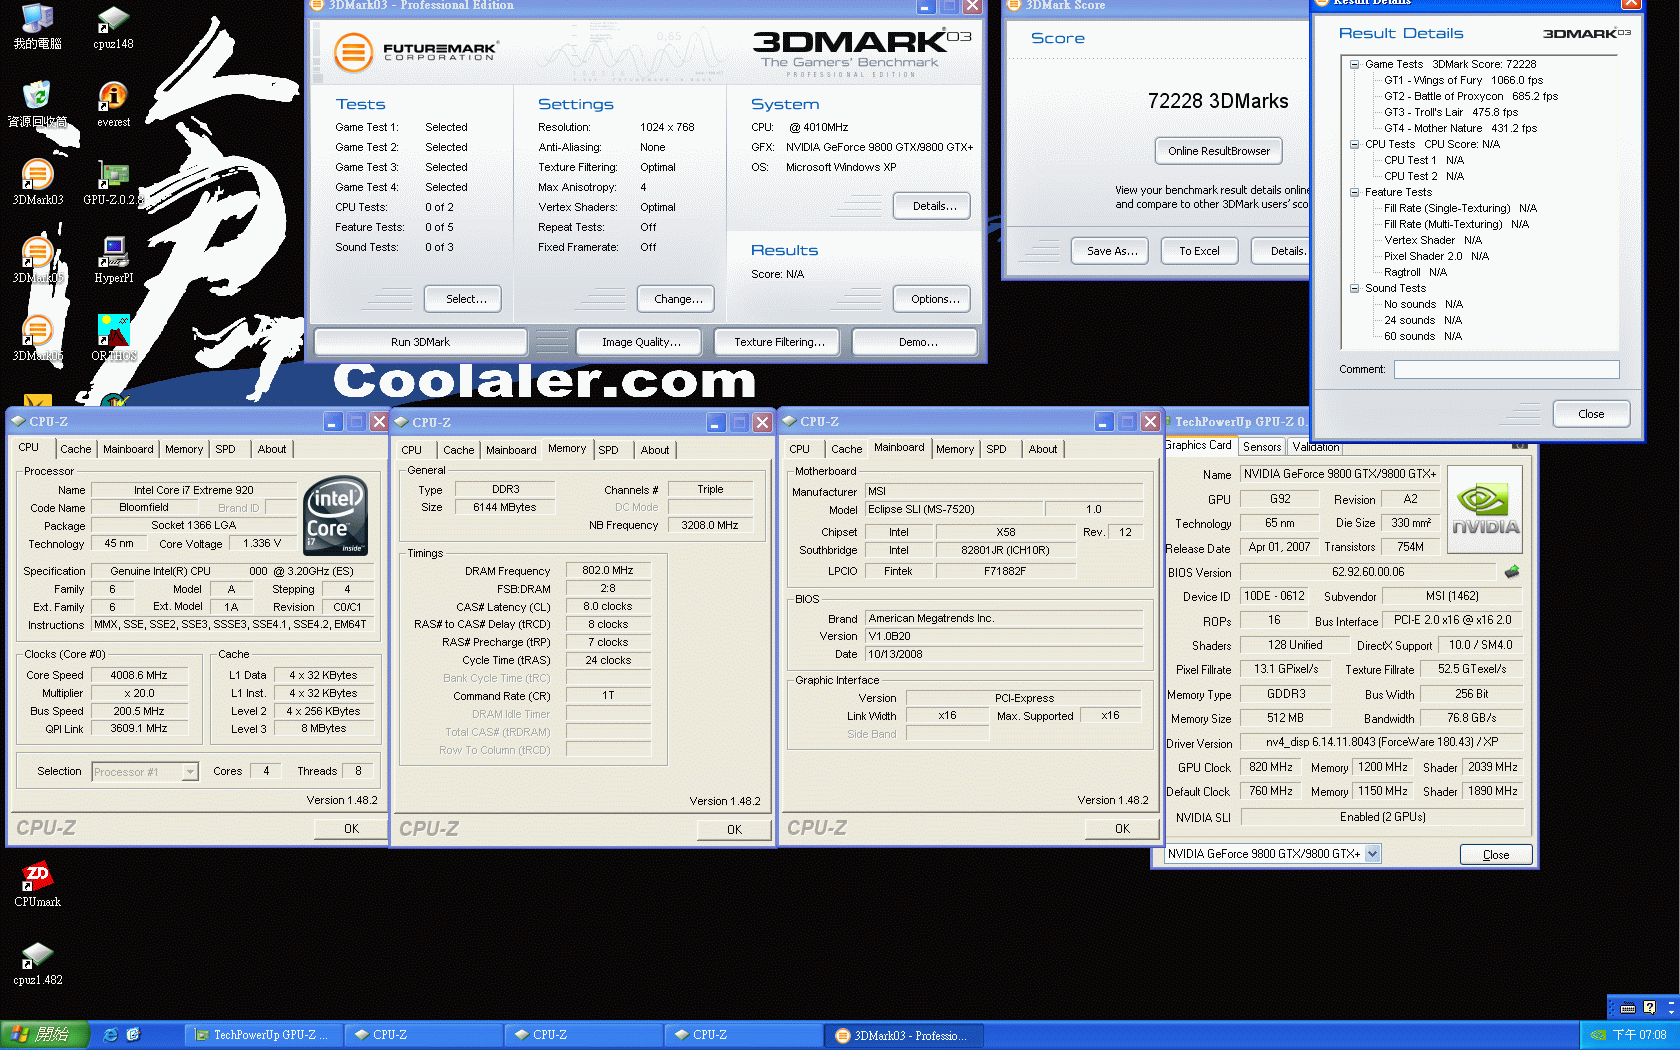Click the Intel Core i7 logo
The image size is (1680, 1050).
tap(335, 515)
